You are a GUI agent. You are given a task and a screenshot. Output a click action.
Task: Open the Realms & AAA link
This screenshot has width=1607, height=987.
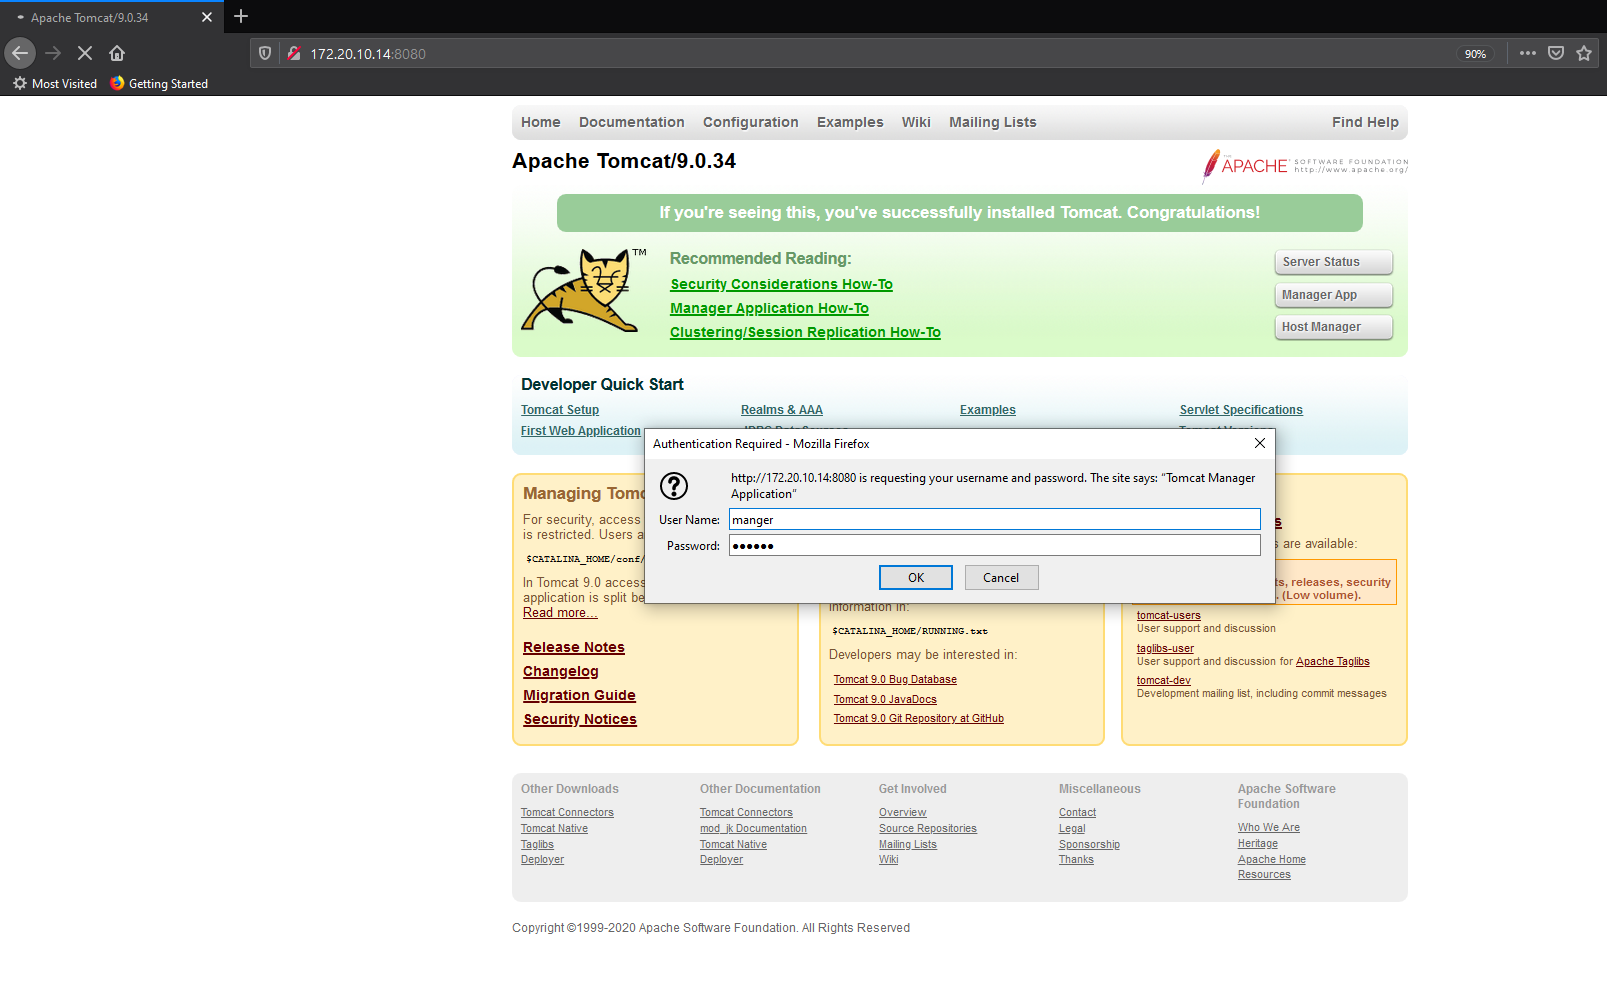click(x=782, y=410)
